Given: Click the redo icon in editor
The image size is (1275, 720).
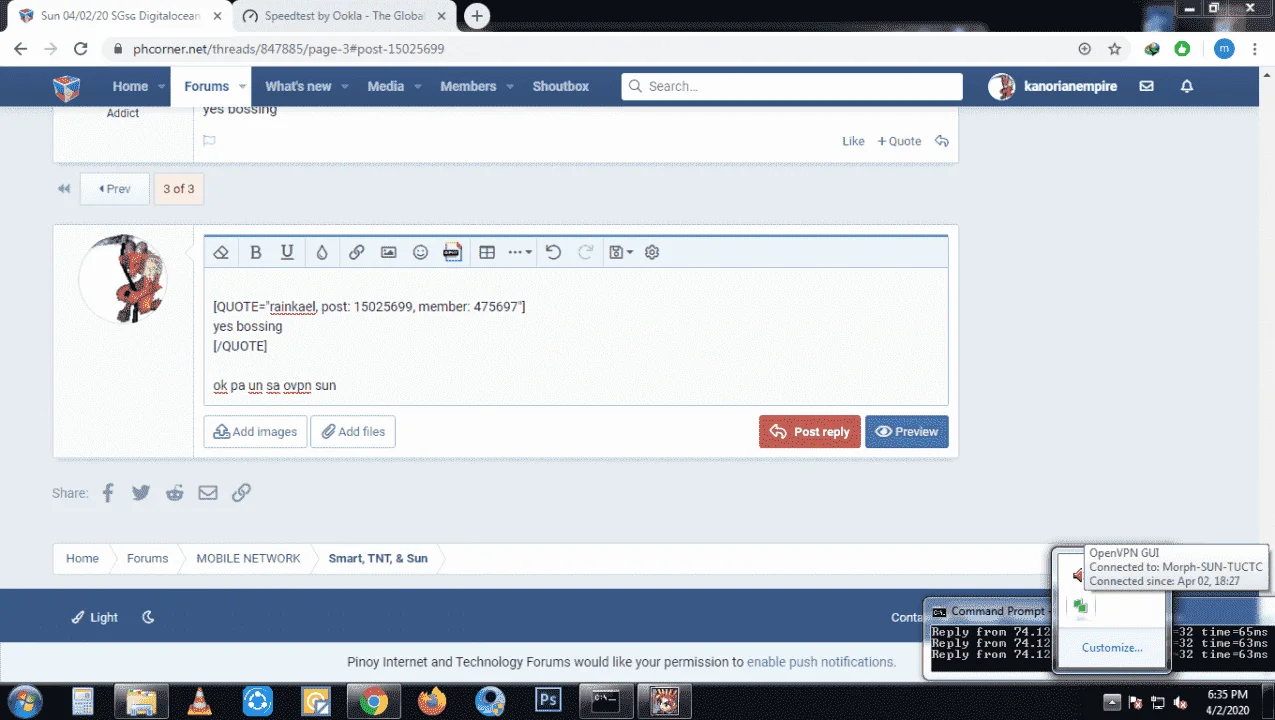Looking at the screenshot, I should 586,252.
